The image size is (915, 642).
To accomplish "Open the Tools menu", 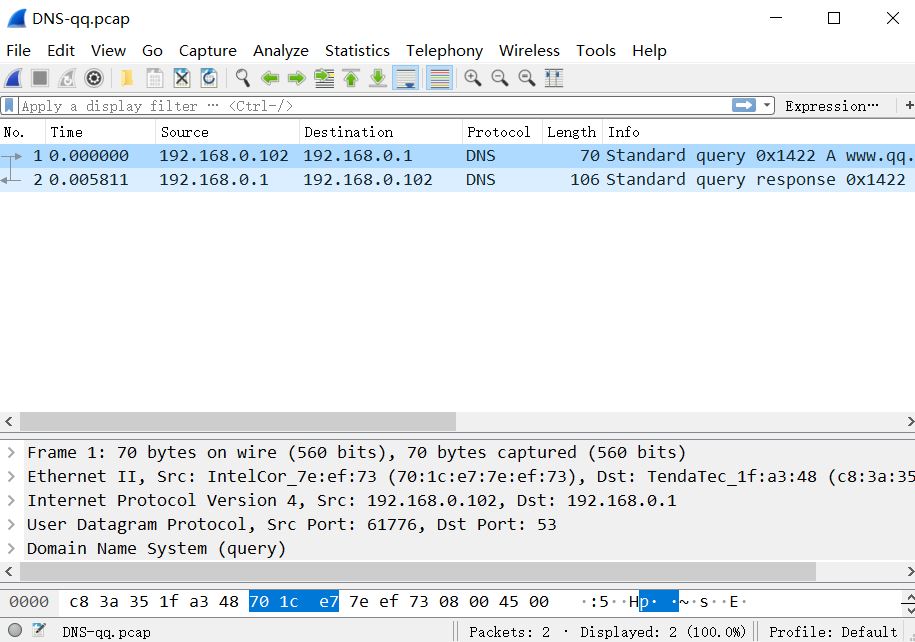I will click(596, 51).
